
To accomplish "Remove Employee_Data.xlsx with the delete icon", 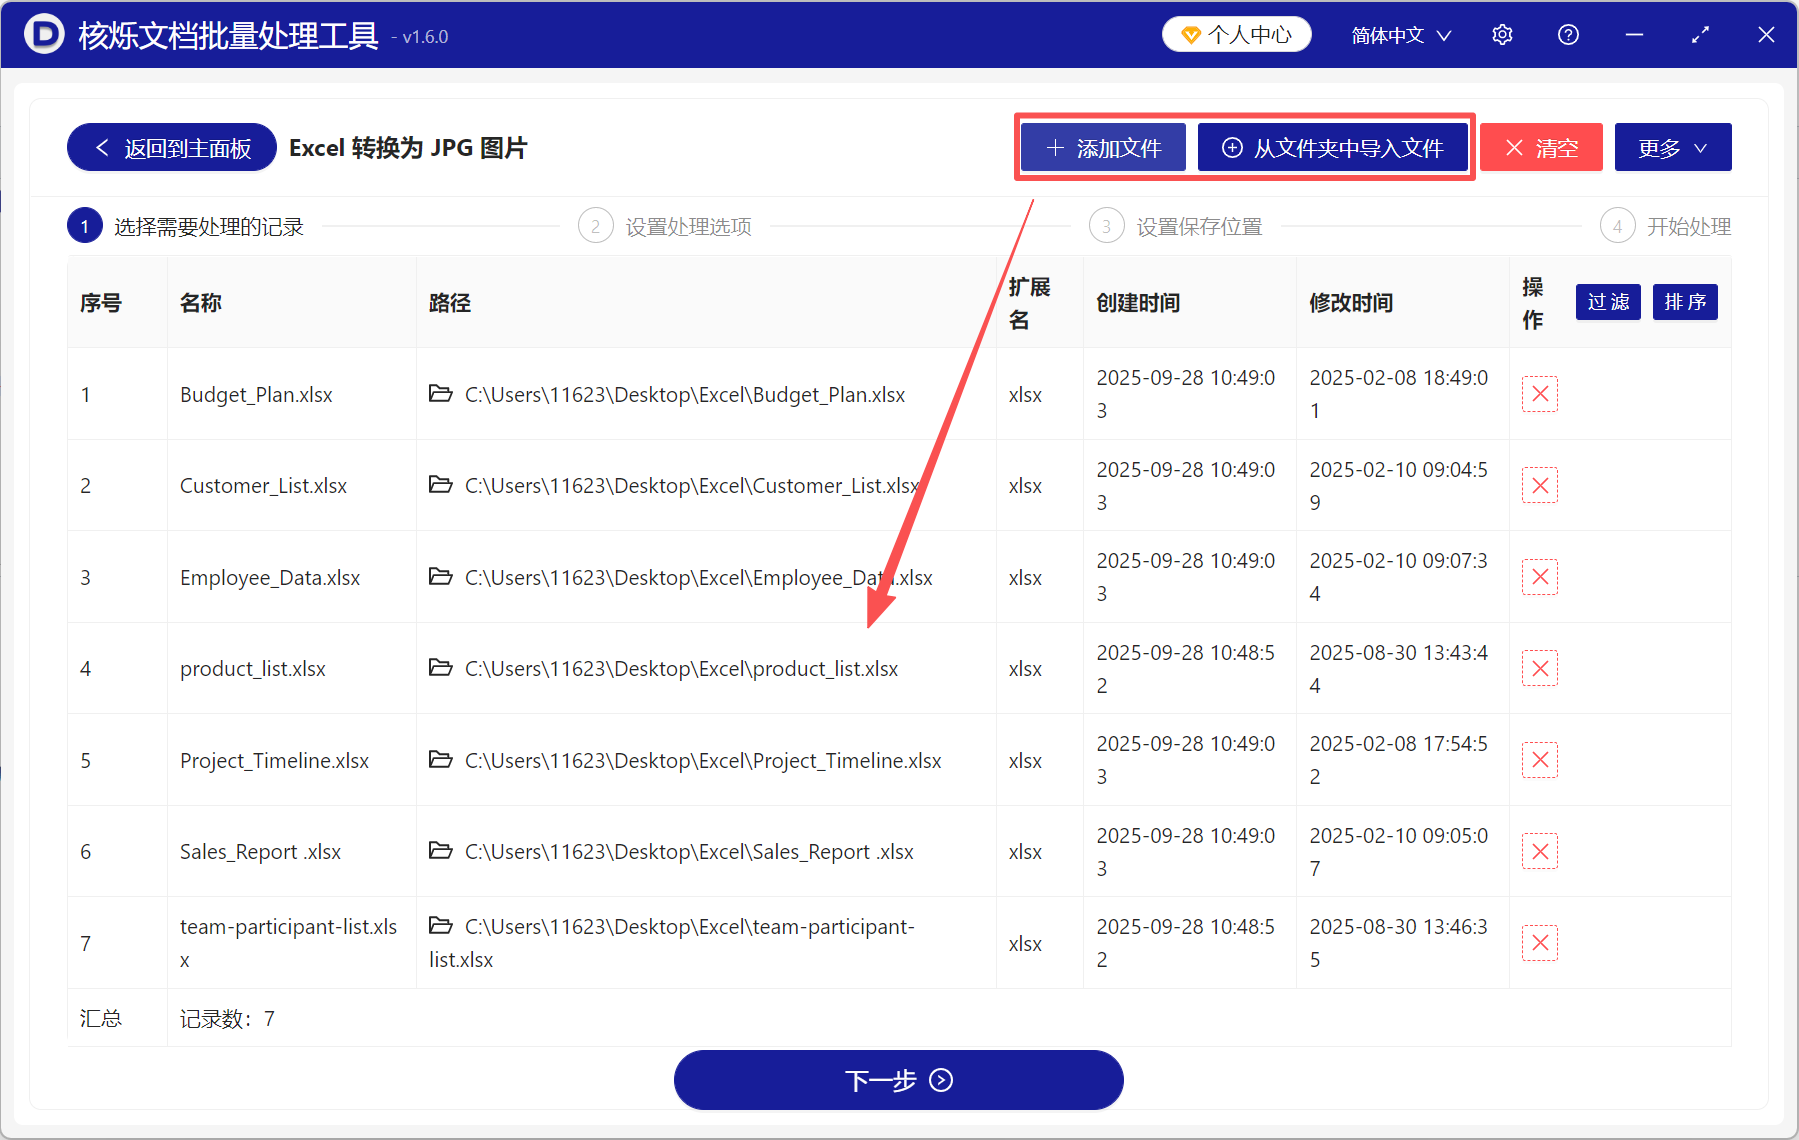I will click(x=1539, y=577).
